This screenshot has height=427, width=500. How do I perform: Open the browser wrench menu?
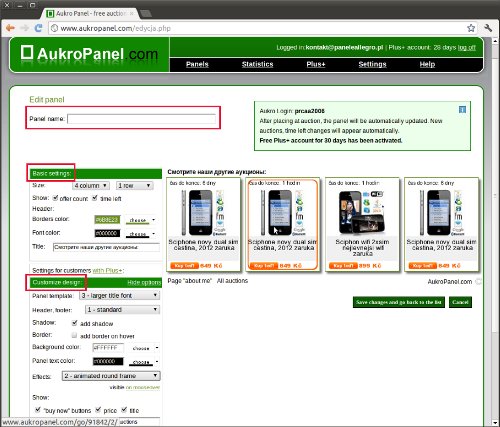tap(488, 28)
